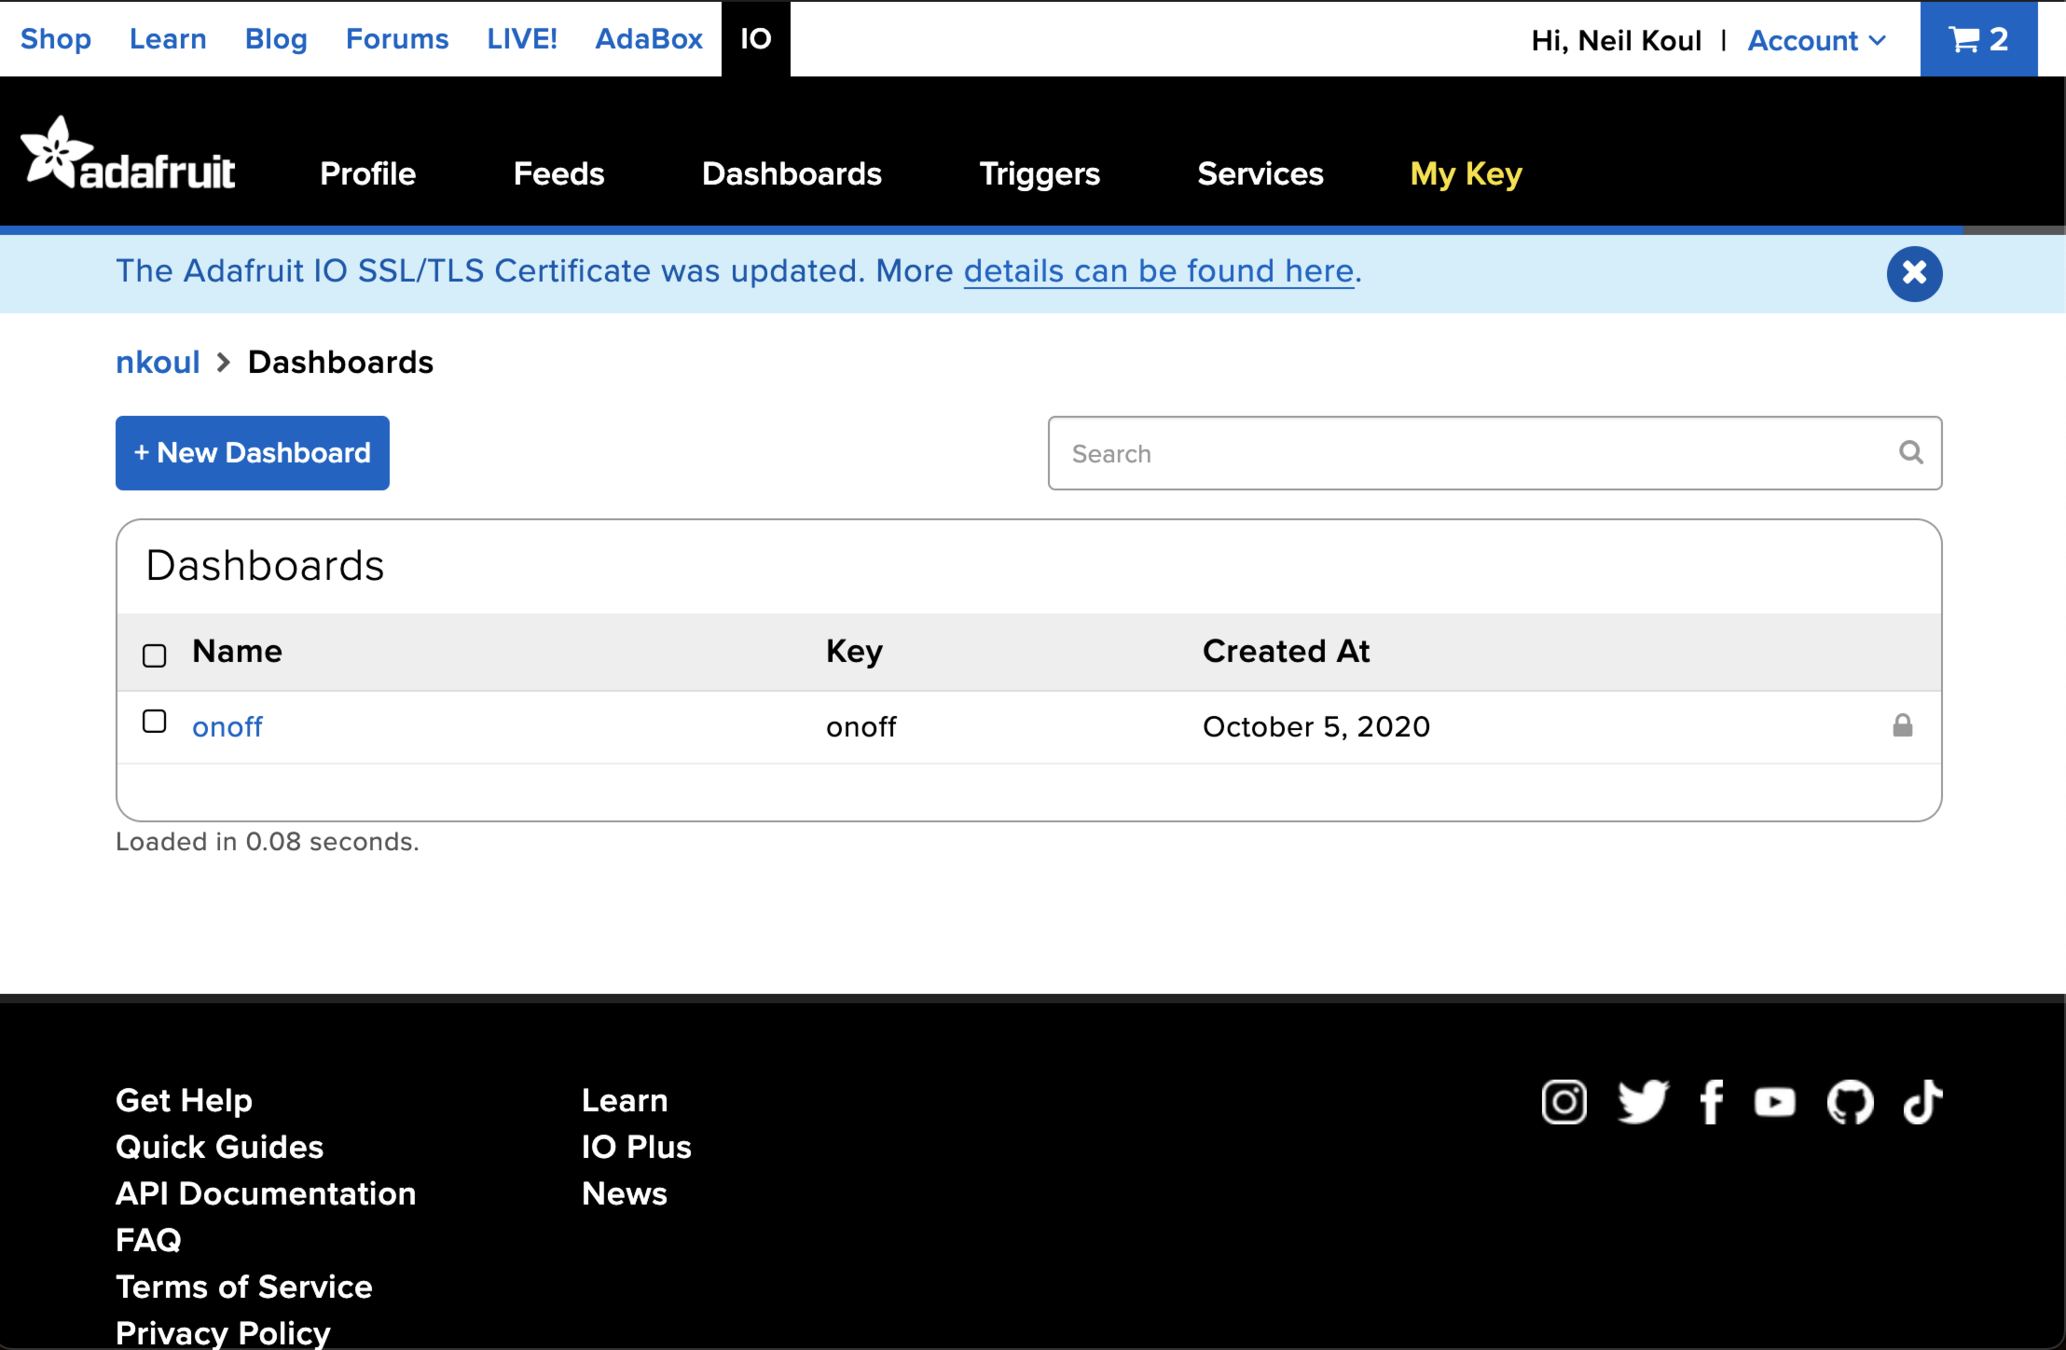Screen dimensions: 2066x1350
Task: Open the Feeds menu item
Action: (558, 174)
